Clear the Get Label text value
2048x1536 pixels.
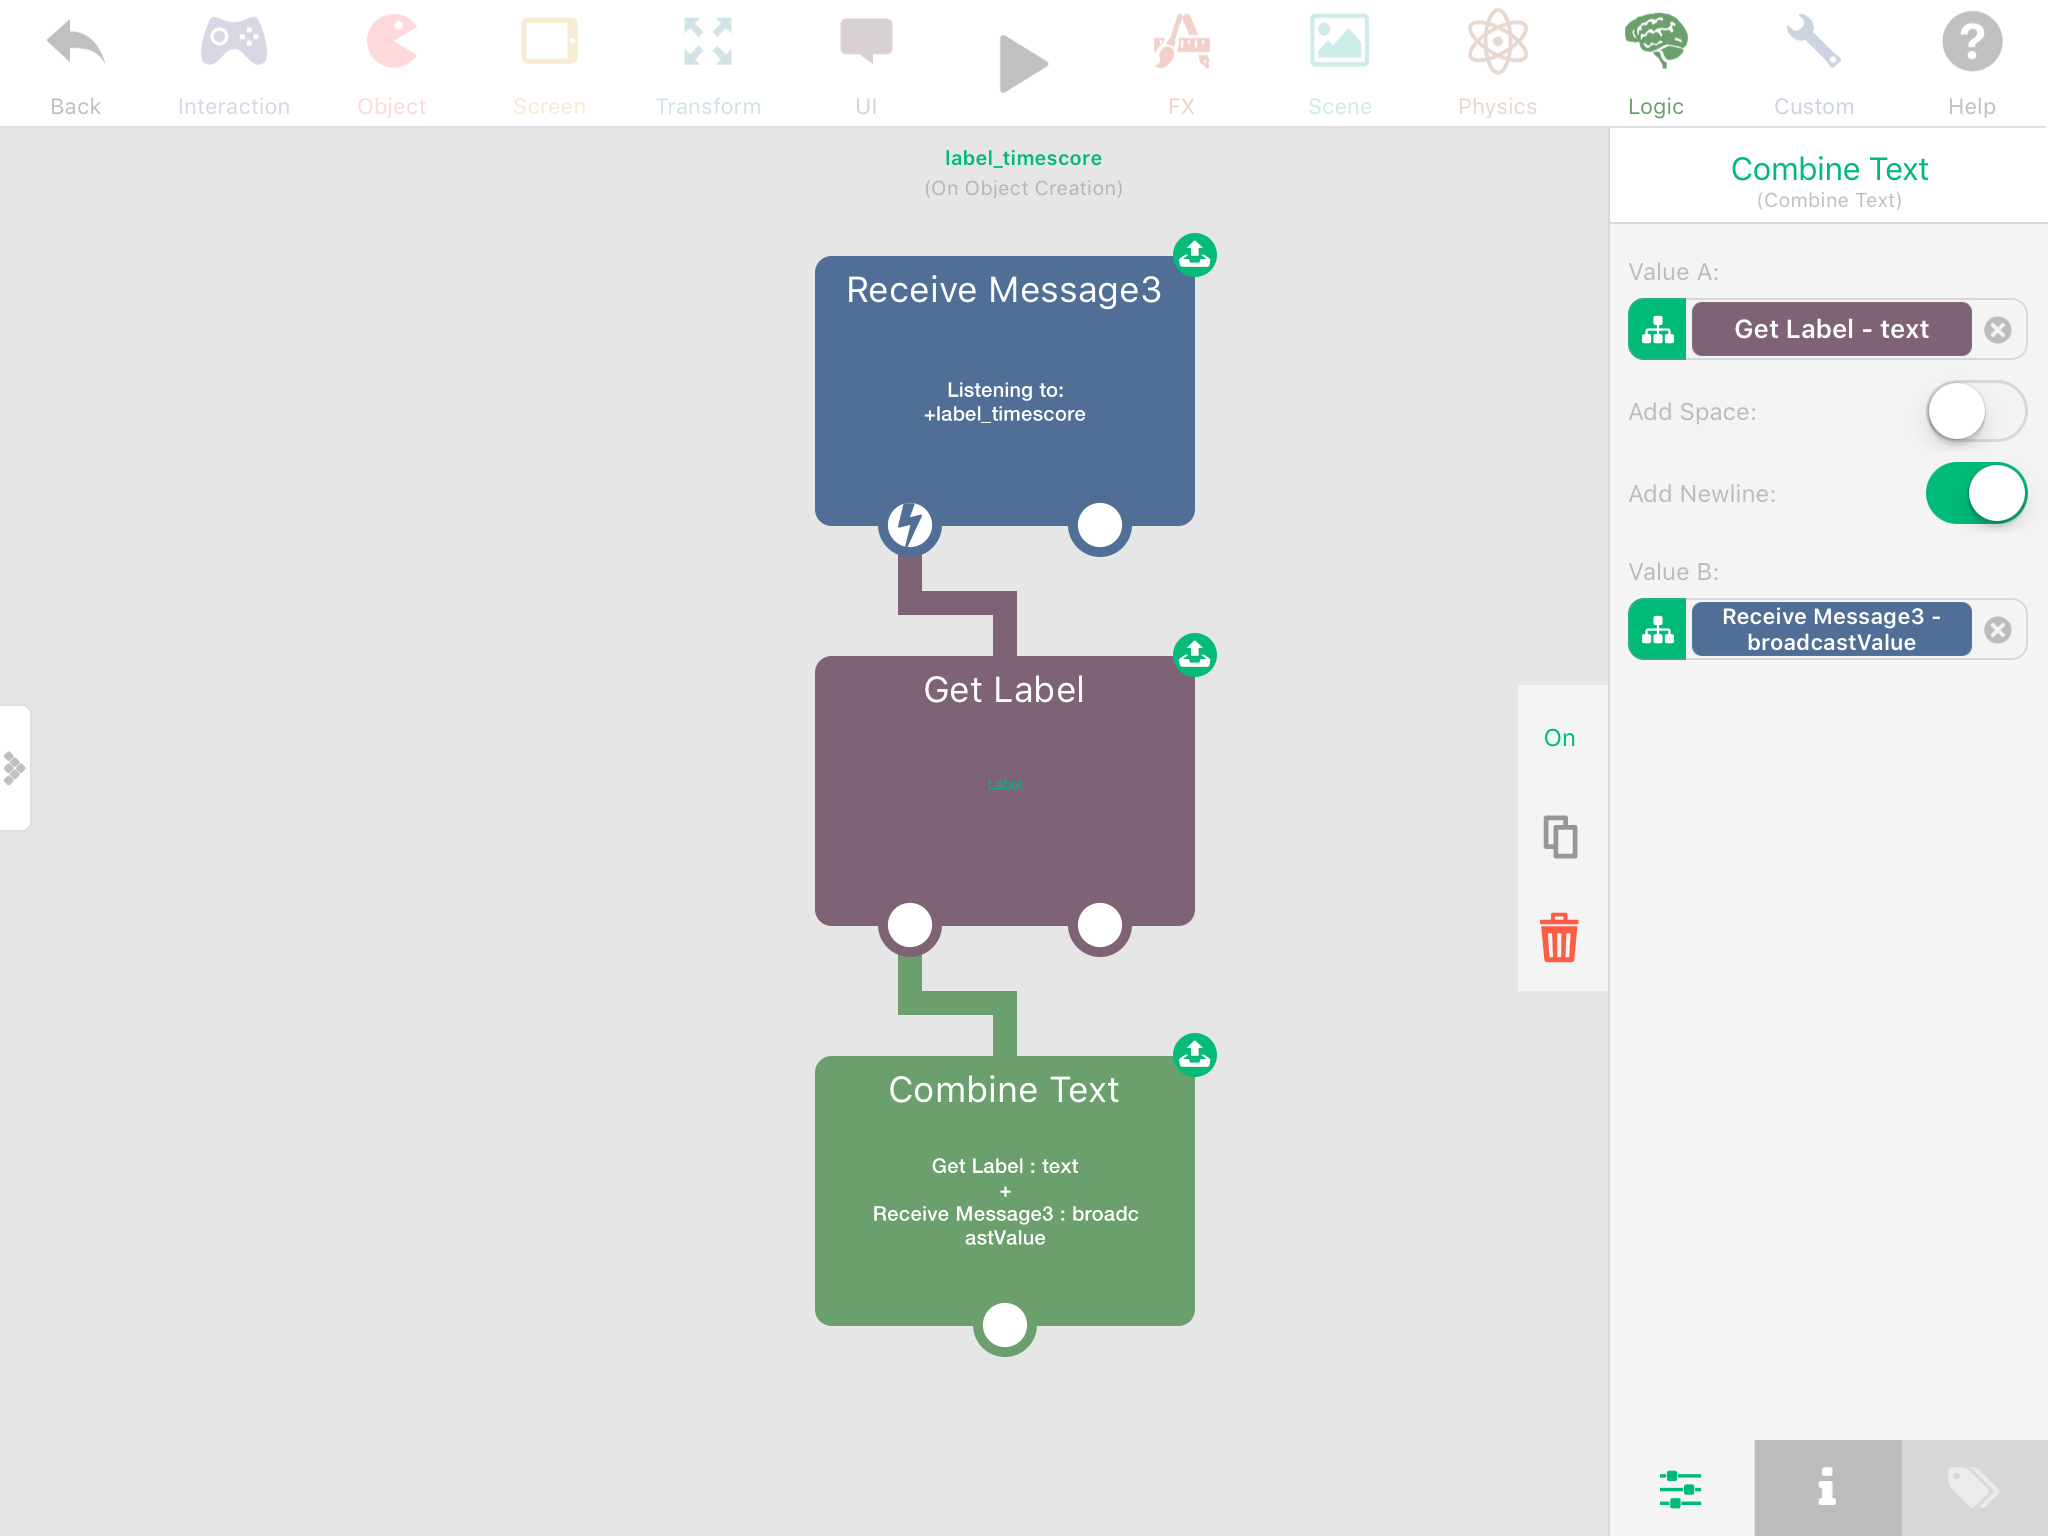1997,330
